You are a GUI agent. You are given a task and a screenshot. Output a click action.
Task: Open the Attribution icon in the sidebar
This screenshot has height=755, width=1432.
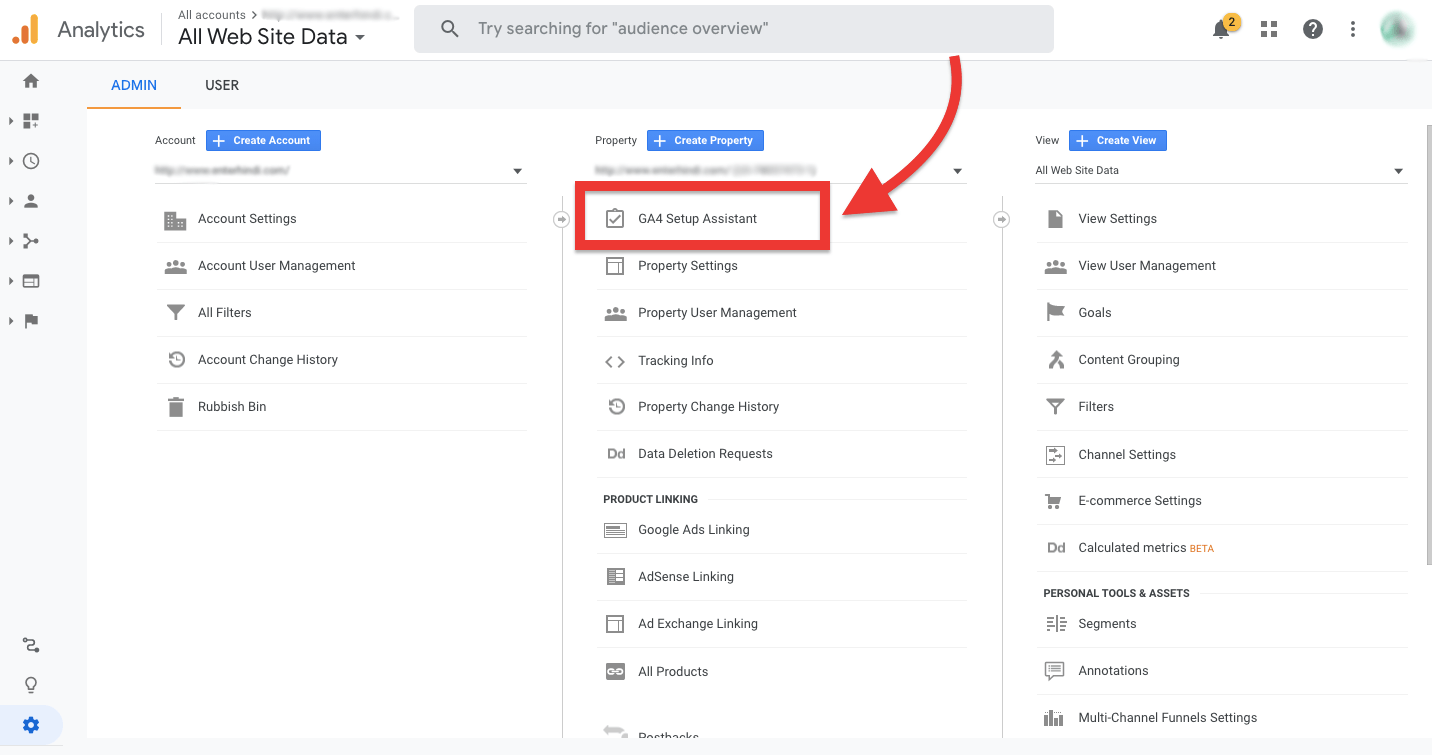point(31,645)
